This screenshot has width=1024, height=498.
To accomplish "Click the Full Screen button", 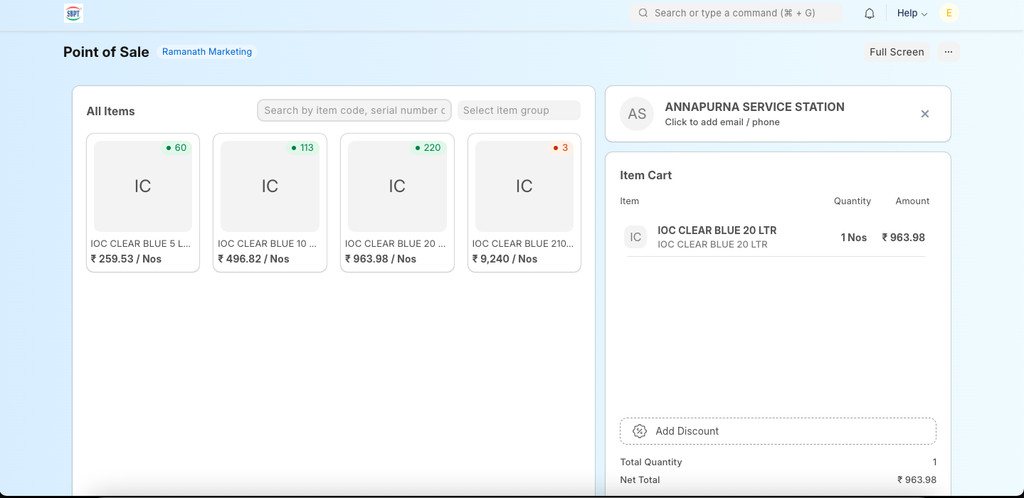I will (x=897, y=52).
